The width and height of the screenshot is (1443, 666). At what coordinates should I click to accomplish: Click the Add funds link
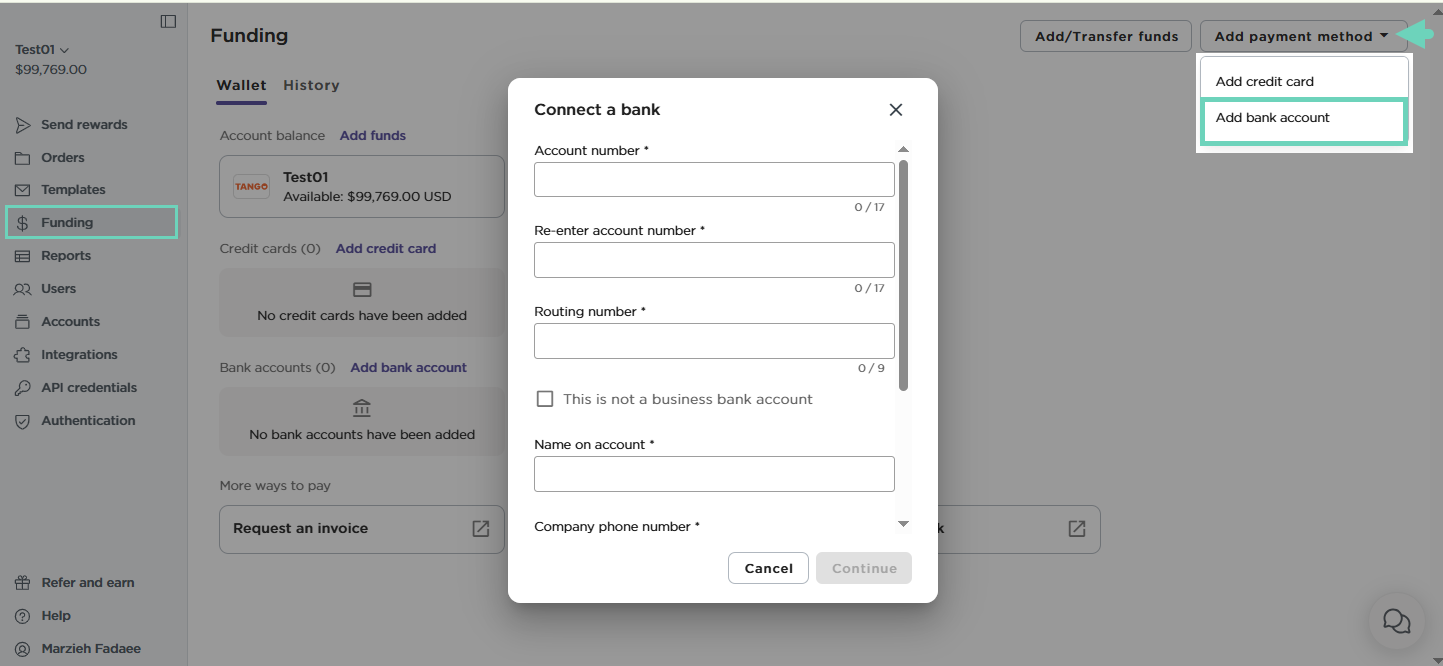pyautogui.click(x=373, y=135)
